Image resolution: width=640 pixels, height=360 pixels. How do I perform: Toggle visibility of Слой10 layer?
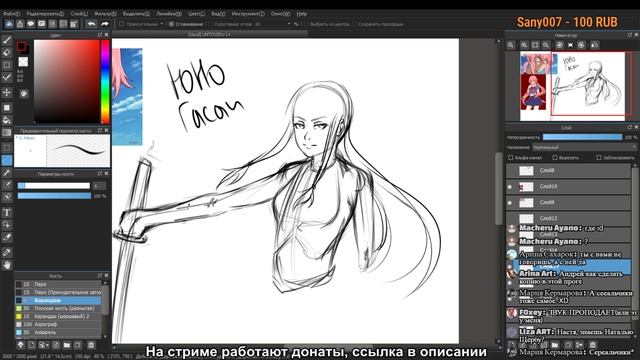[510, 187]
